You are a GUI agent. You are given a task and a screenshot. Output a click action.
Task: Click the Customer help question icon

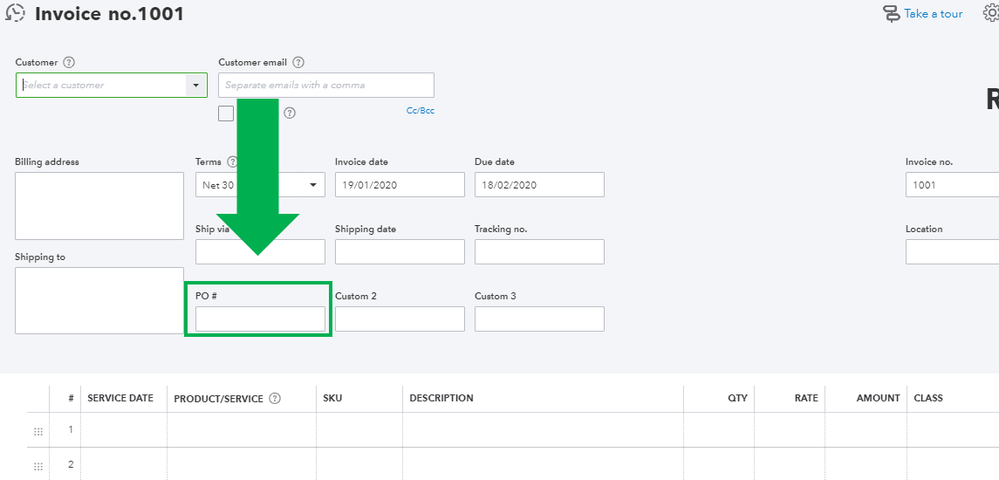(69, 62)
